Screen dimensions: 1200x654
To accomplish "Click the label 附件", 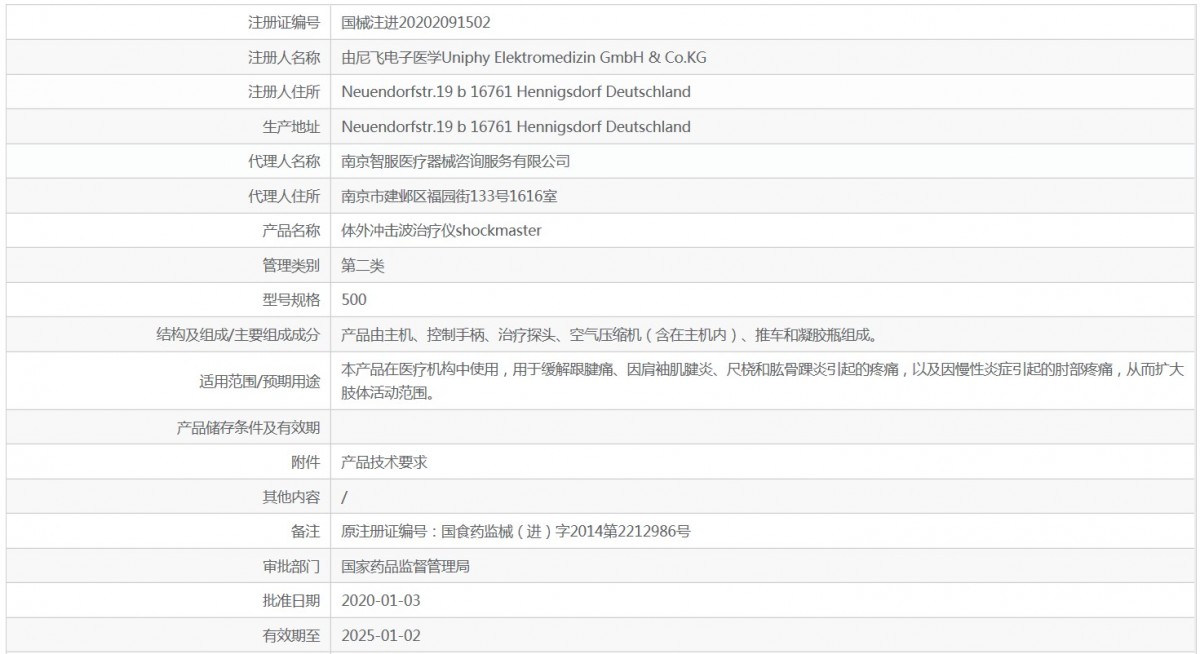I will click(x=306, y=462).
